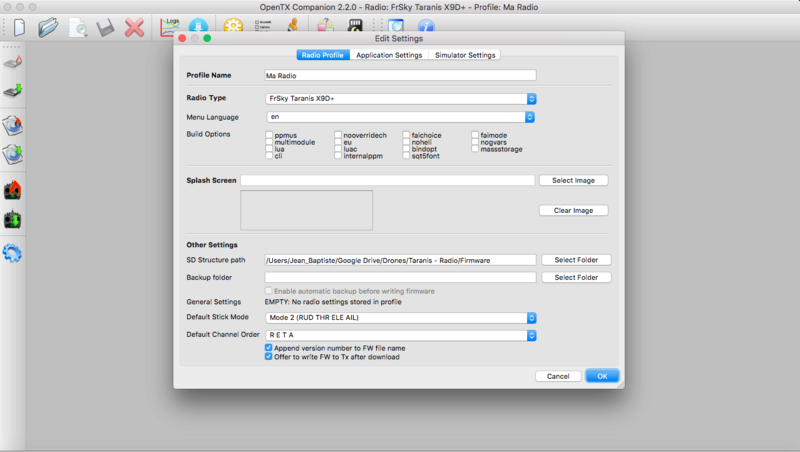Tick the faimode checkbox

475,135
